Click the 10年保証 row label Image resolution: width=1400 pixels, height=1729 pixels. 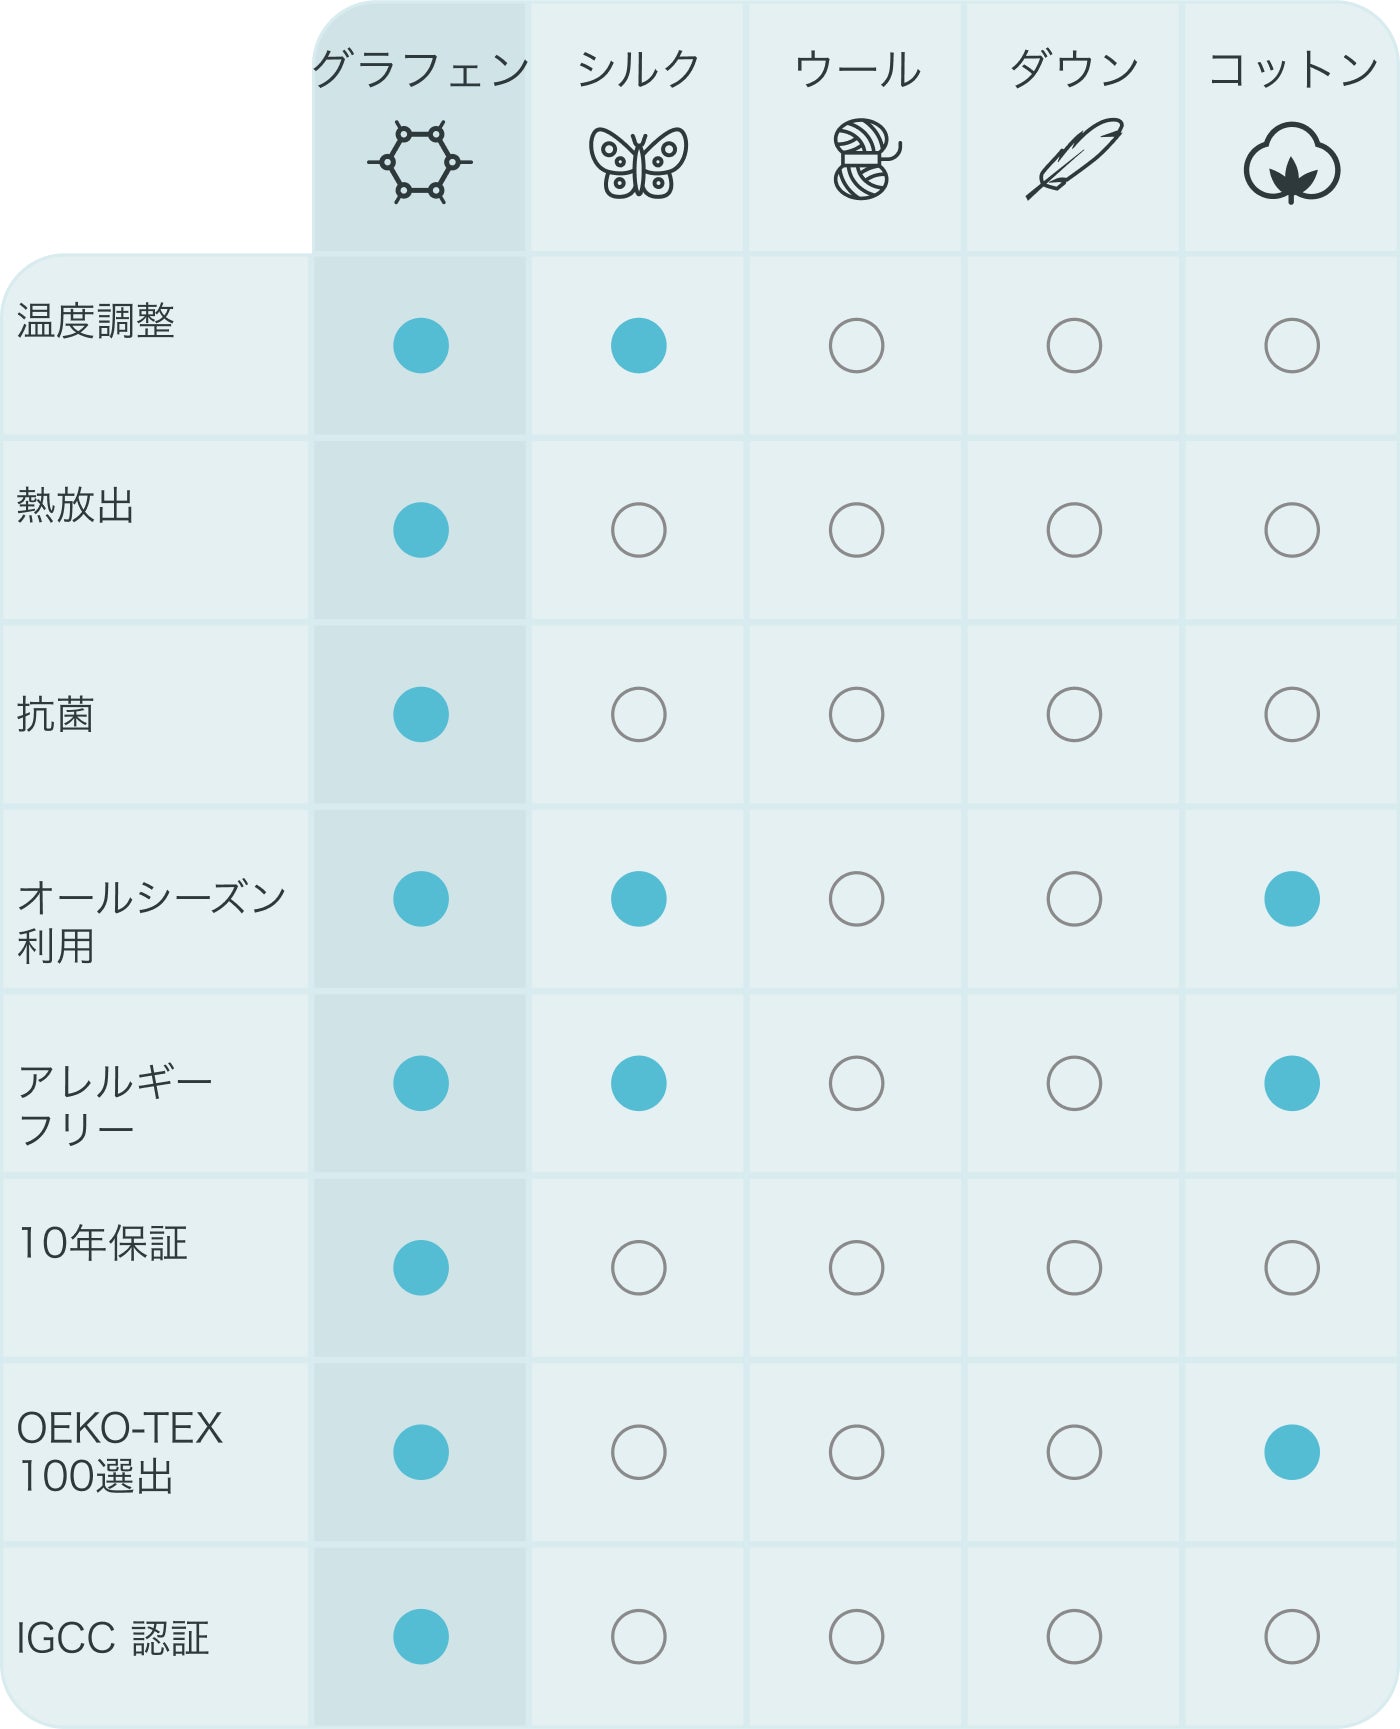(x=103, y=1243)
